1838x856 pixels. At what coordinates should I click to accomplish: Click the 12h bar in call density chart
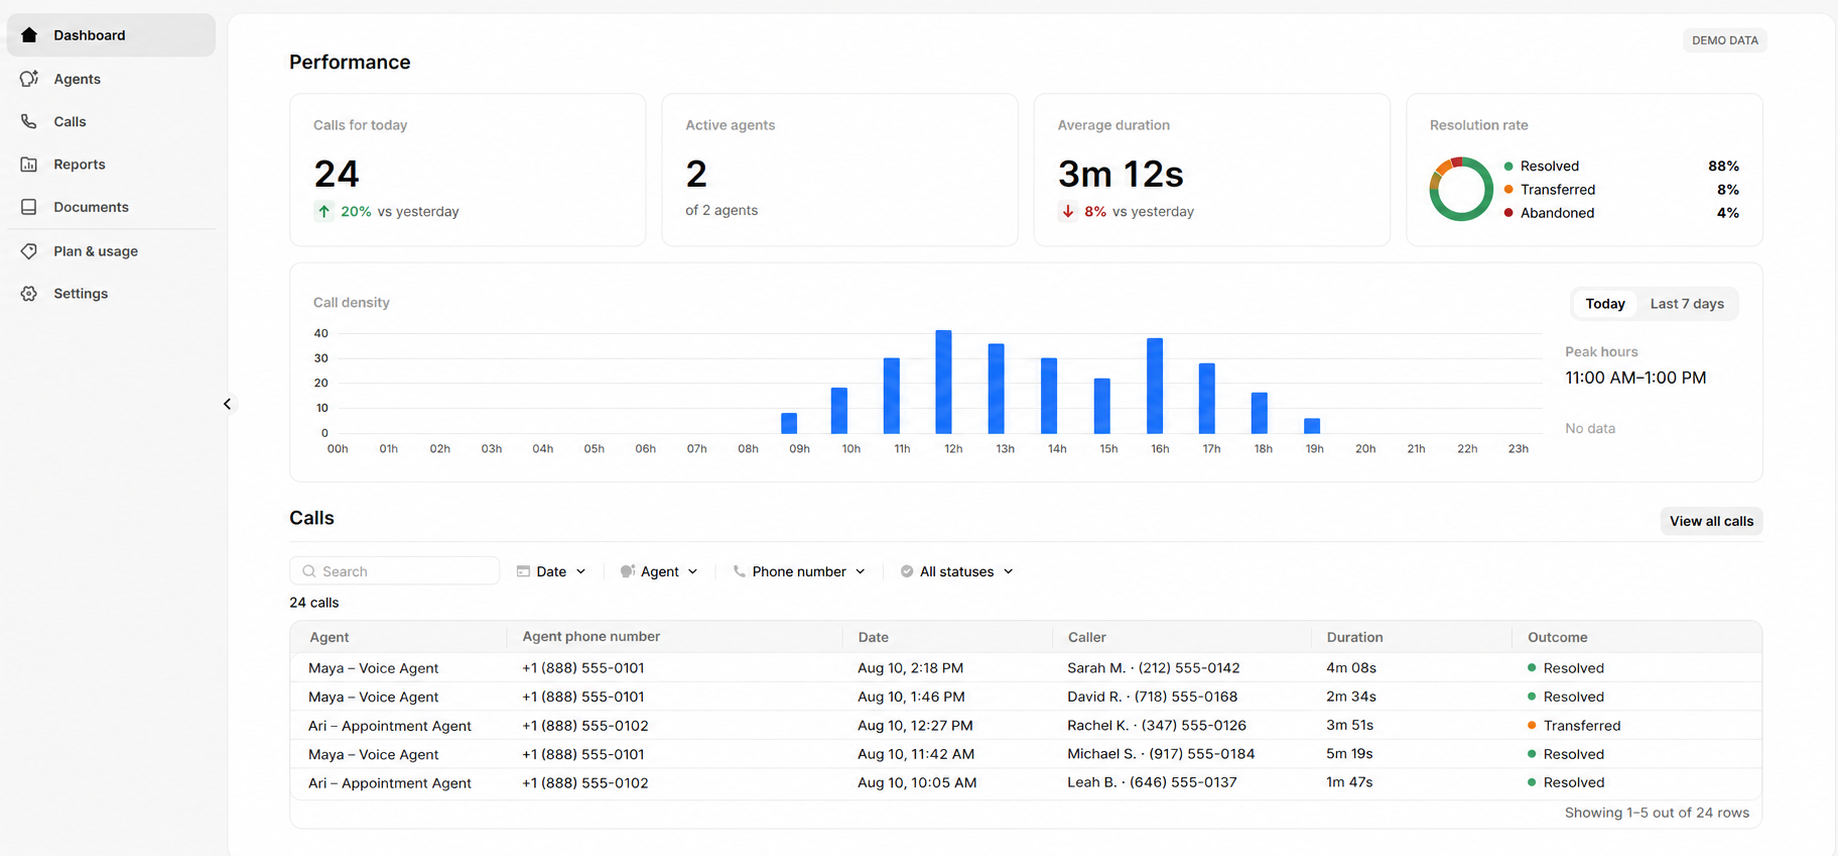point(943,382)
